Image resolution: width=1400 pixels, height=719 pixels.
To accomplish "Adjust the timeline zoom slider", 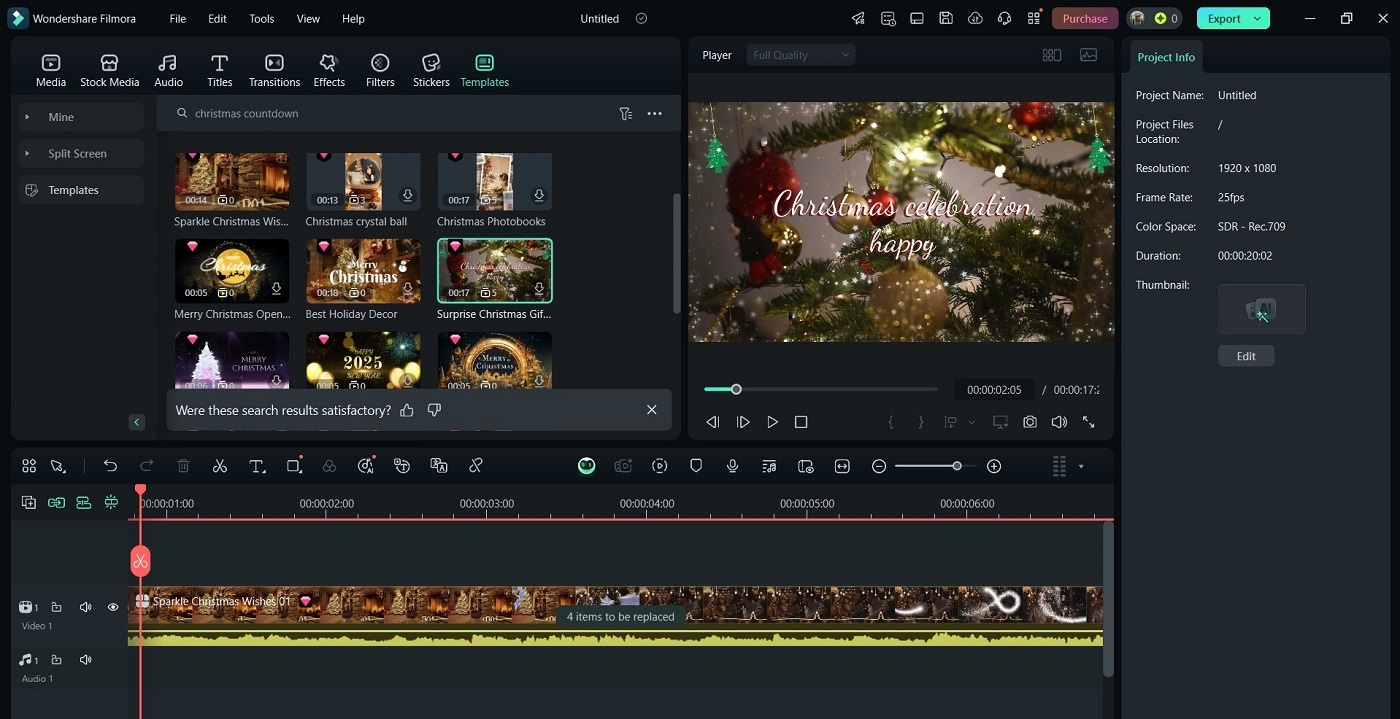I will (936, 466).
